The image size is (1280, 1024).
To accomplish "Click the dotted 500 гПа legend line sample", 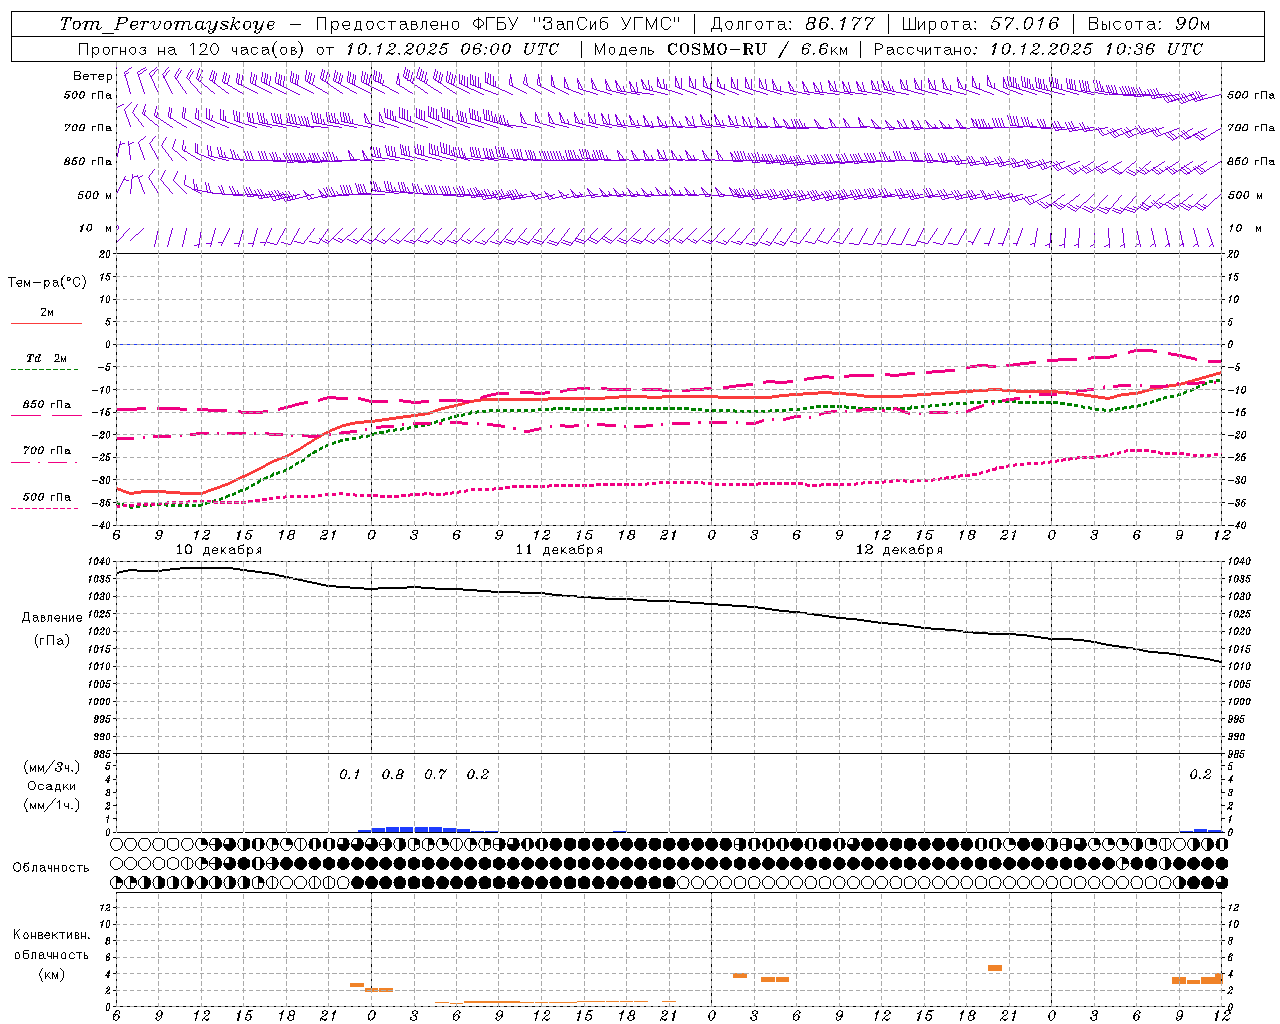I will (44, 508).
